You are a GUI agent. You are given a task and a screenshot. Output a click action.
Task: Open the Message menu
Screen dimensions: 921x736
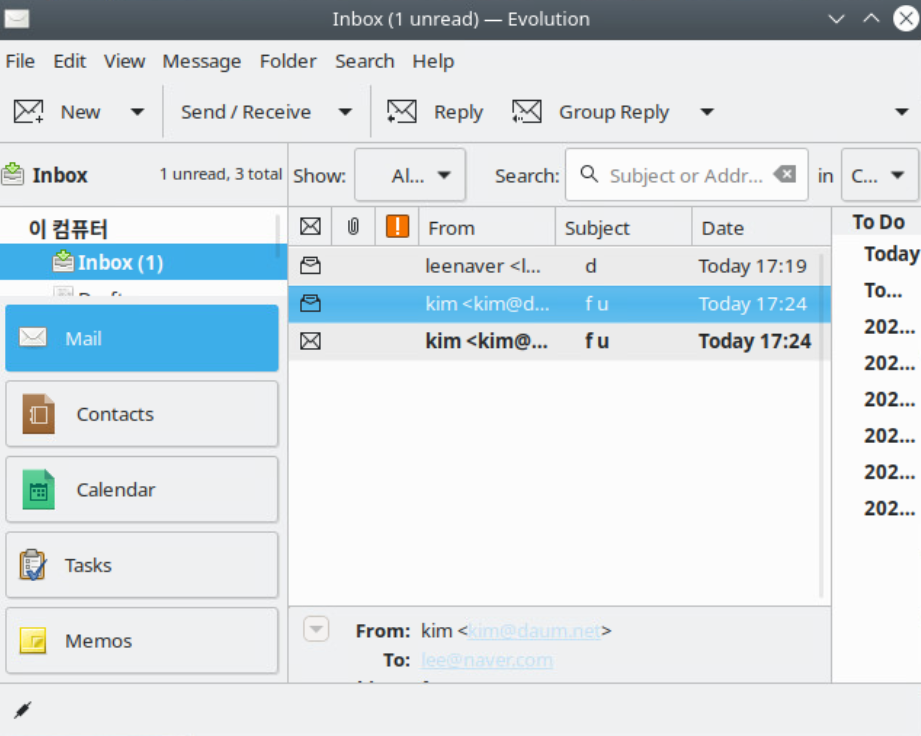pyautogui.click(x=201, y=61)
